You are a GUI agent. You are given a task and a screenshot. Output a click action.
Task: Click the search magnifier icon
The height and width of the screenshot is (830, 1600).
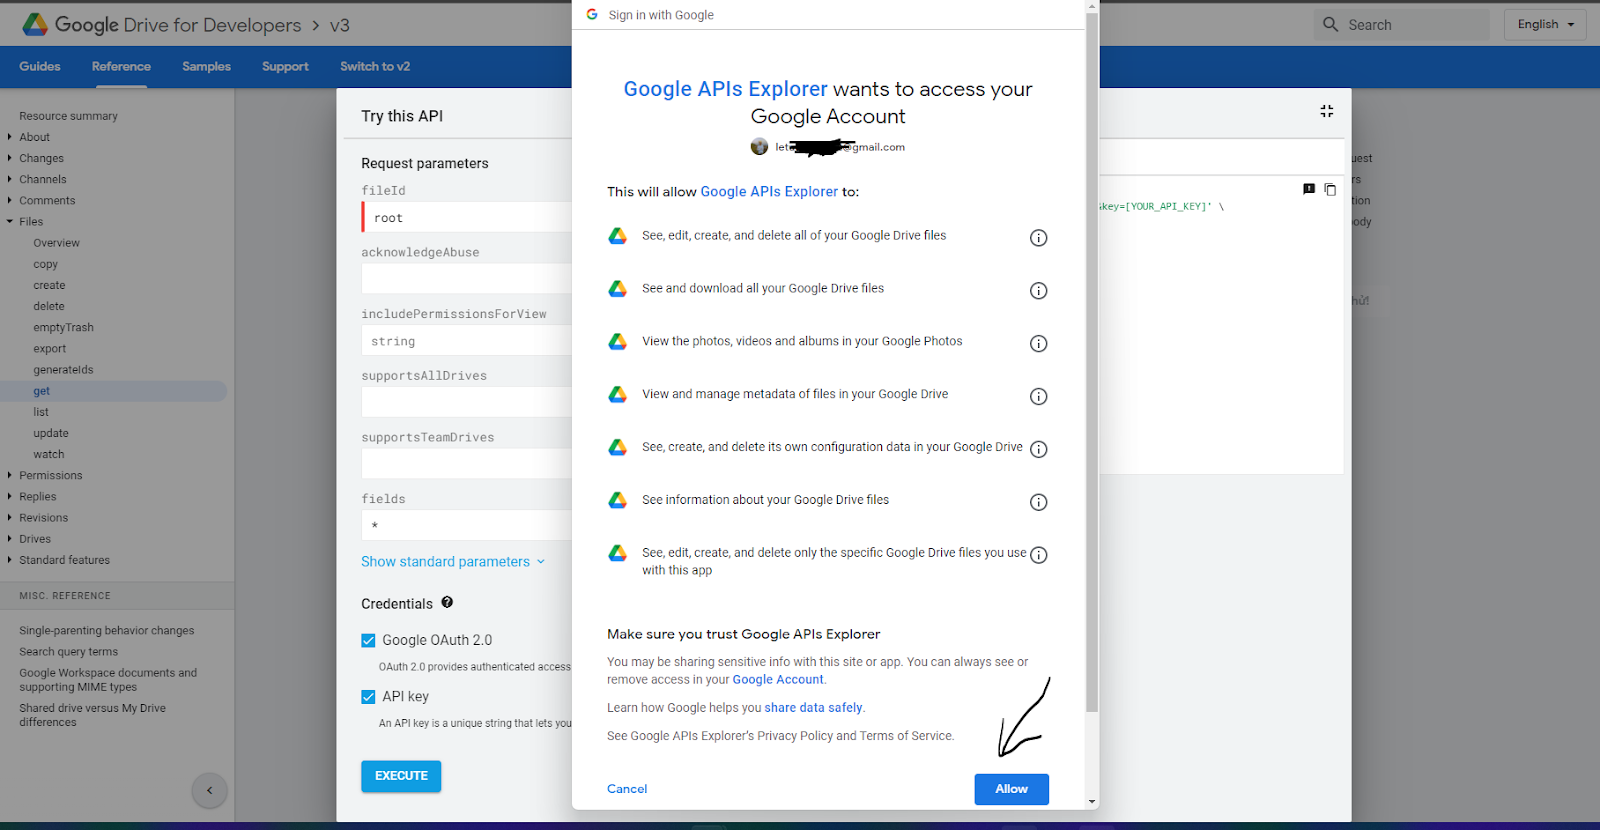(x=1330, y=25)
